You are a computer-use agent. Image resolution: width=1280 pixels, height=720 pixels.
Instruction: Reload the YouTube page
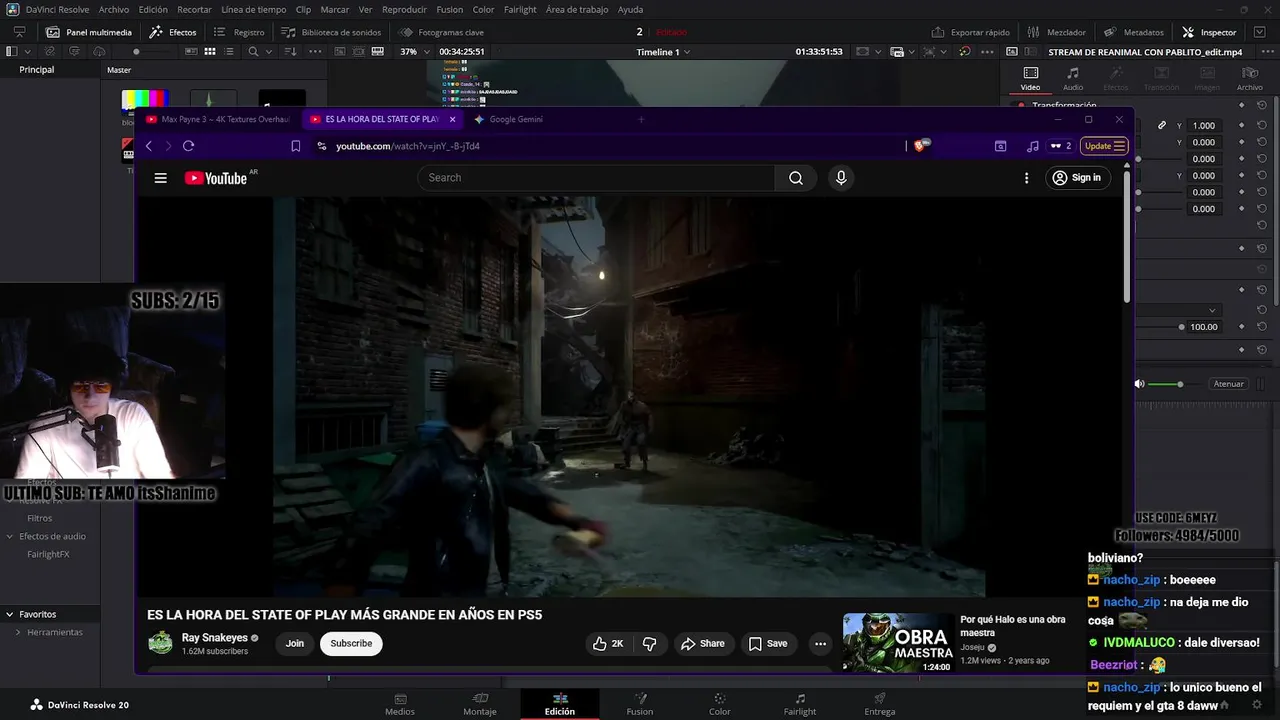point(188,146)
